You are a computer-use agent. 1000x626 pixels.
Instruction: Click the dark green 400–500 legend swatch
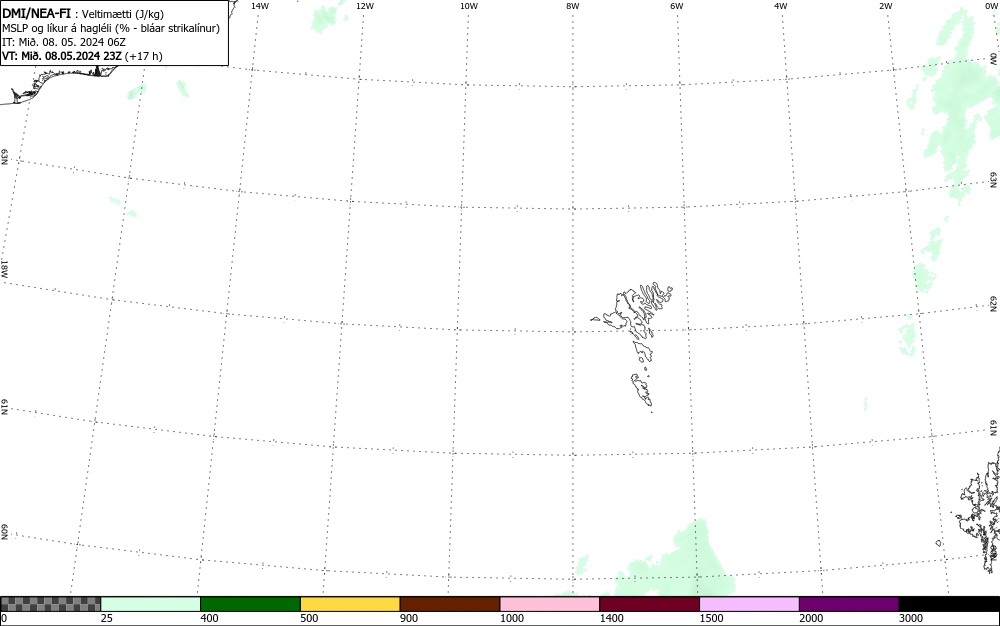pos(250,604)
